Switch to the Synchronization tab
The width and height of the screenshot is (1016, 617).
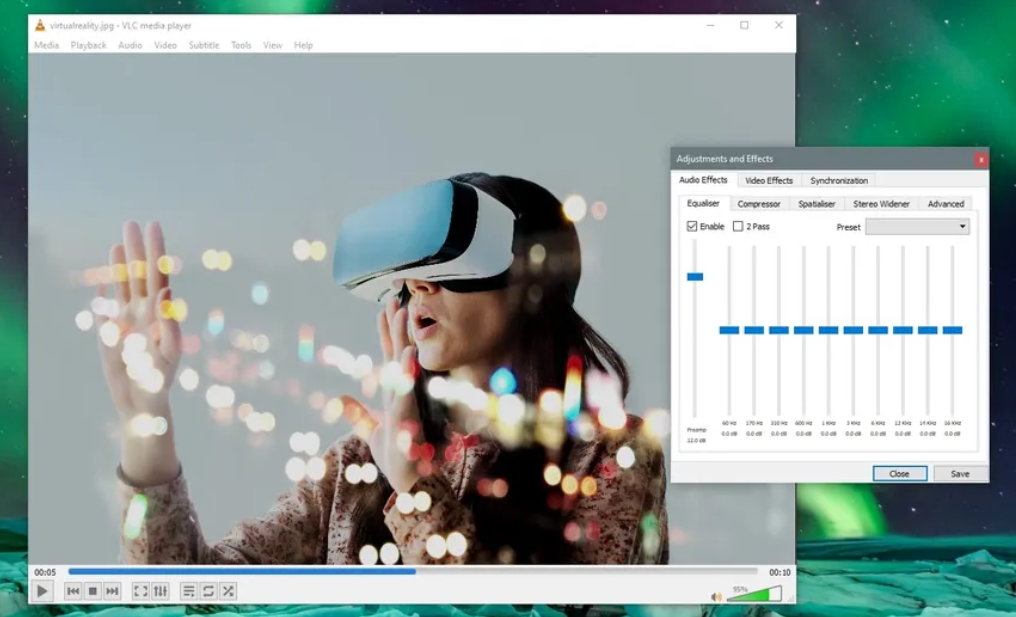[839, 181]
